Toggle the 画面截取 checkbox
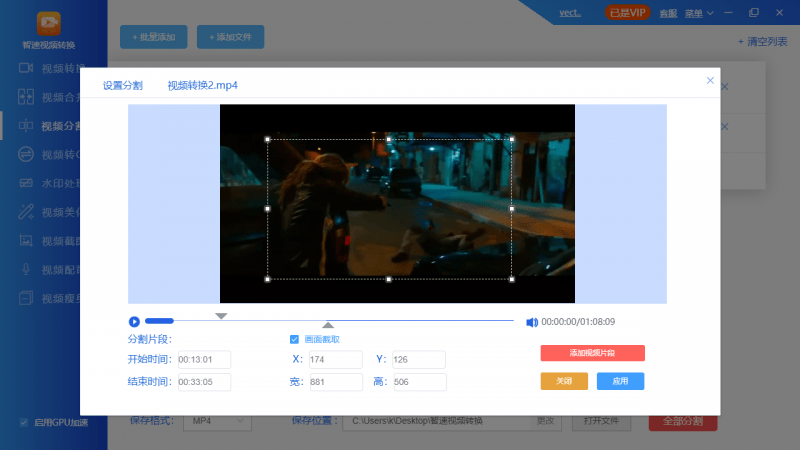Screen dimensions: 800x450 point(294,339)
